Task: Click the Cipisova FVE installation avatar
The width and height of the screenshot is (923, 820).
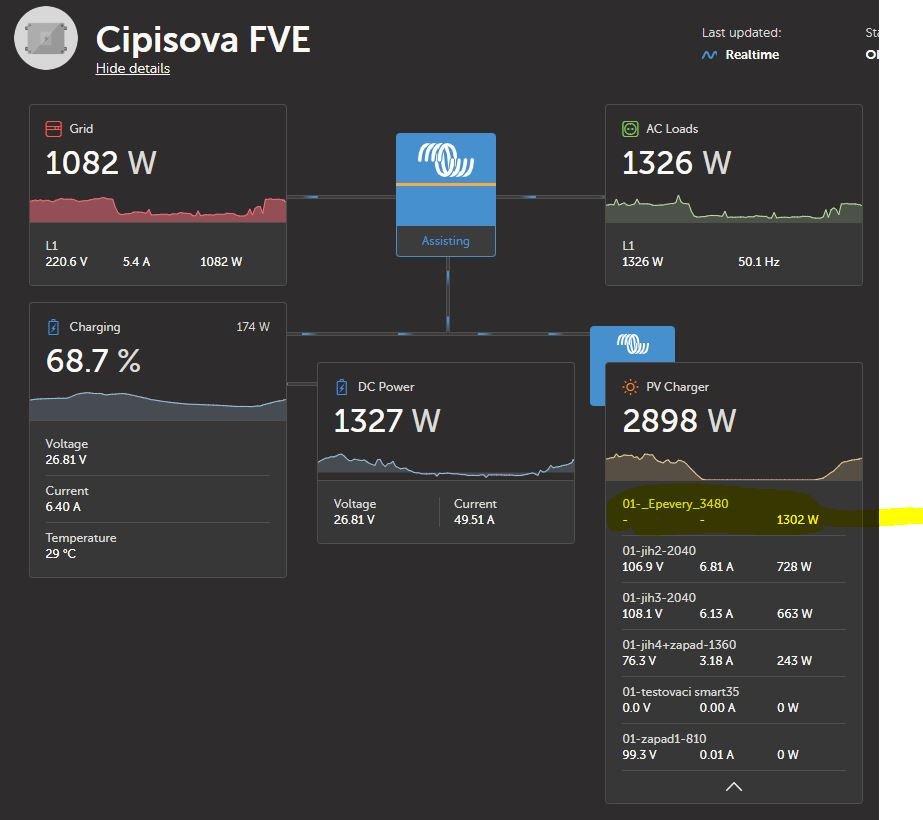Action: click(x=46, y=38)
